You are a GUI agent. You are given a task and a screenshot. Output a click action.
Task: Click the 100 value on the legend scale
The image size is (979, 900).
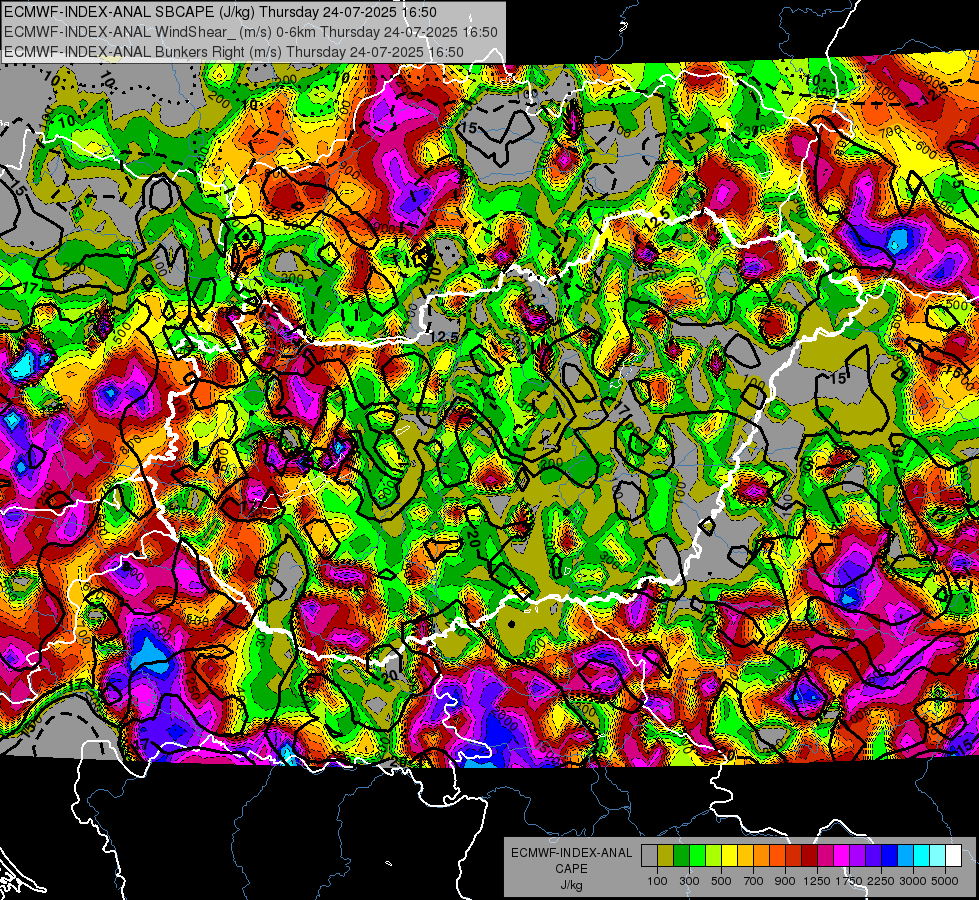(657, 881)
